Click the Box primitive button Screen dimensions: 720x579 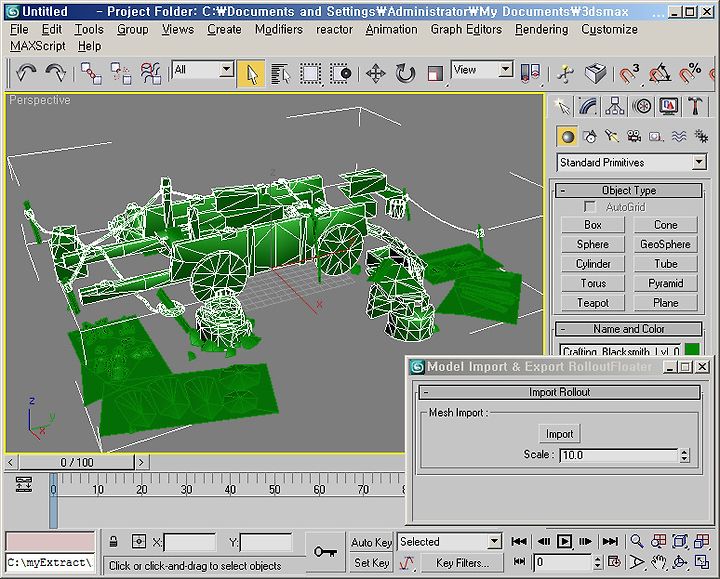click(592, 225)
